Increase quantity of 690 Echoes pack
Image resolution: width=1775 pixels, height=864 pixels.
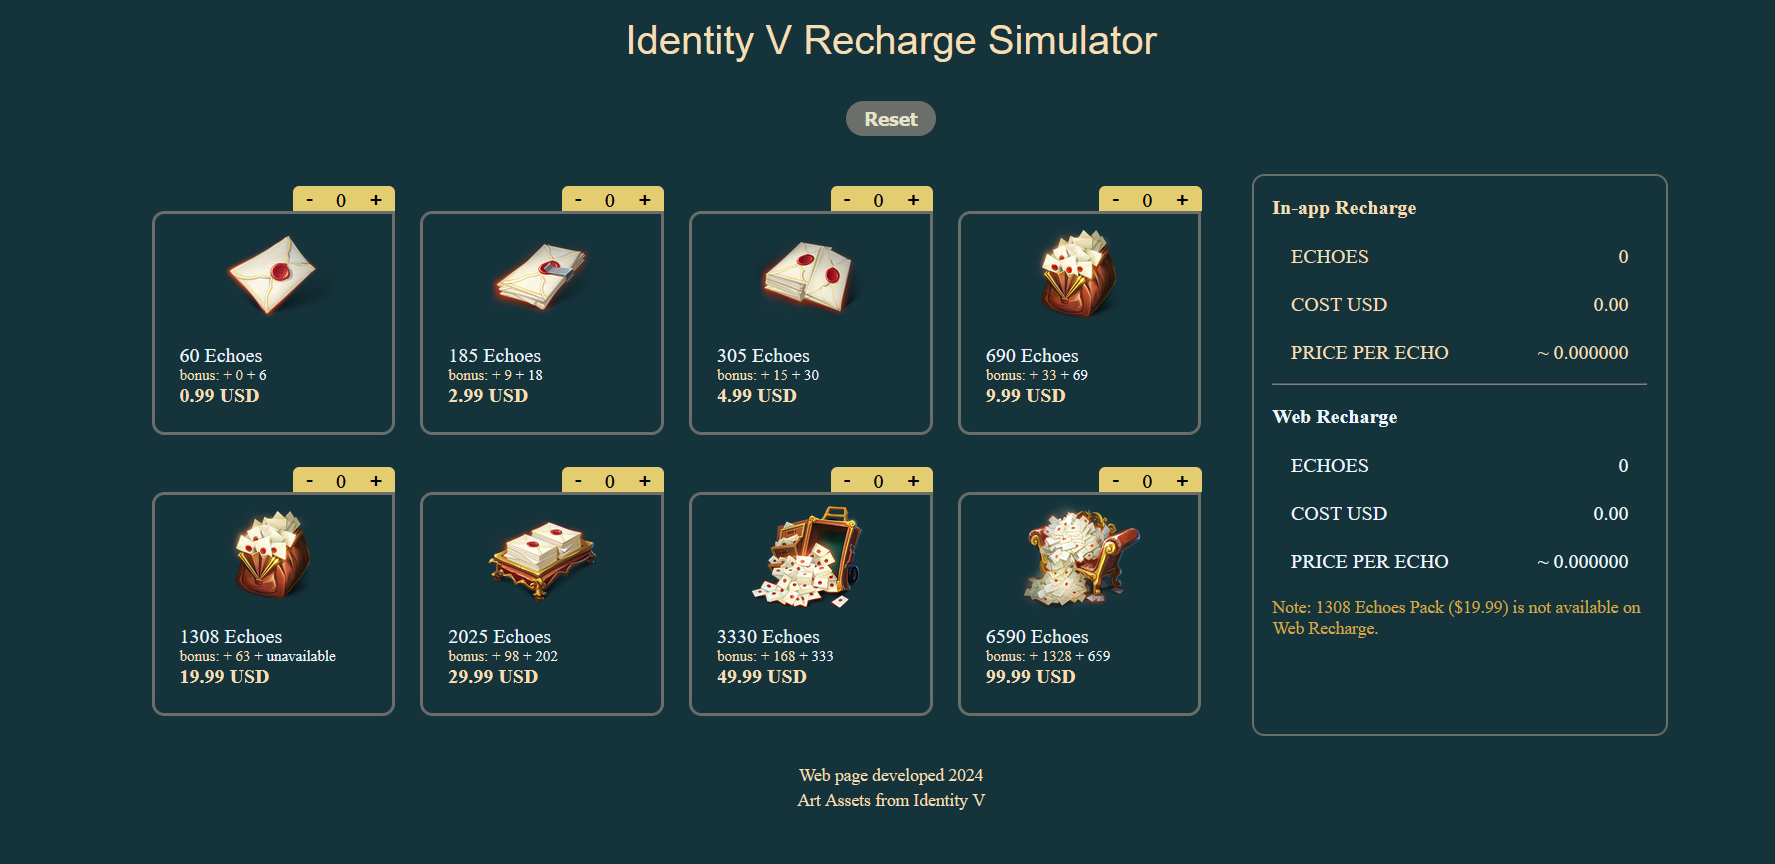point(1183,200)
